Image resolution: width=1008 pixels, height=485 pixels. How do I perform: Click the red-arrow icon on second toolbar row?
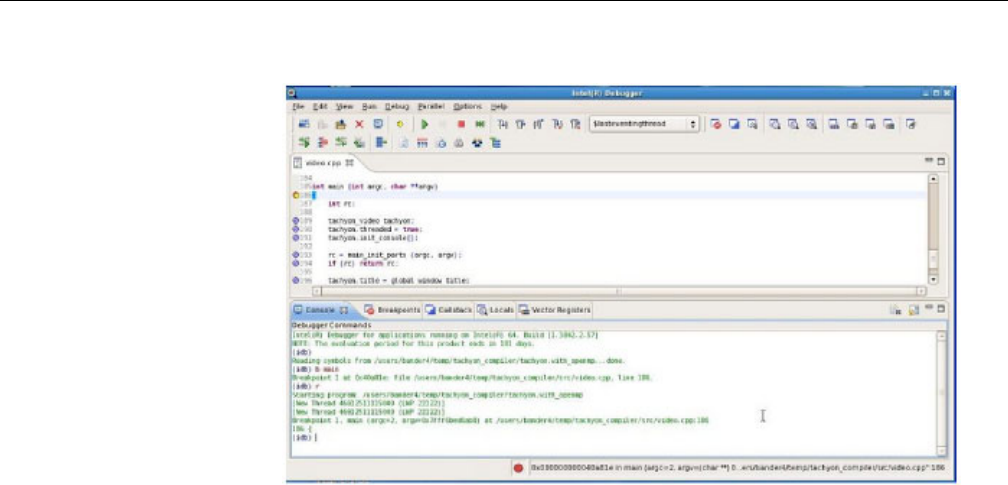[x=323, y=143]
